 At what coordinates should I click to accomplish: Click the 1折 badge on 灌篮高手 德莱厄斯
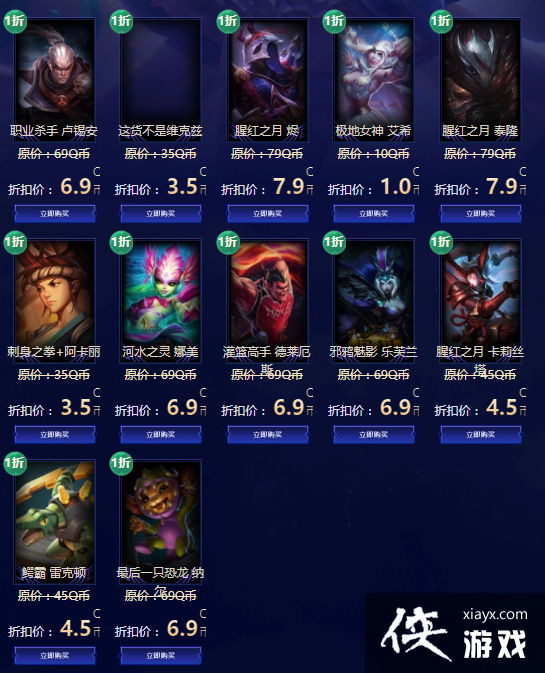pos(228,242)
